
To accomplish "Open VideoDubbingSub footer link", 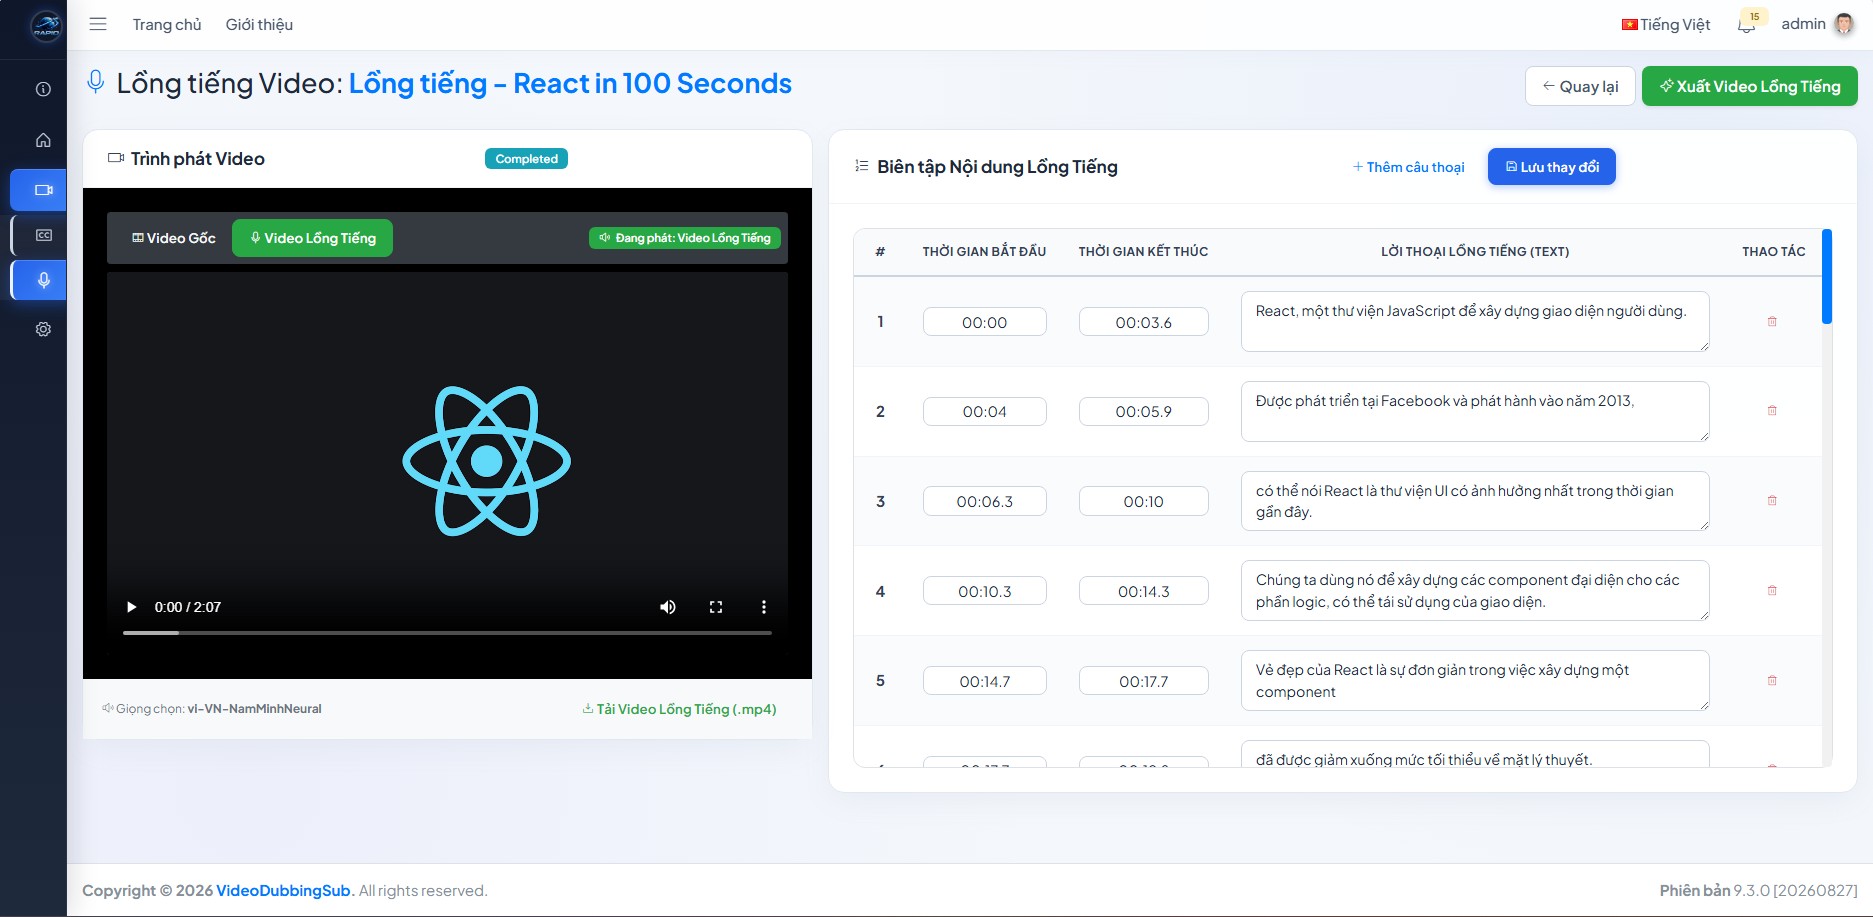I will 284,891.
